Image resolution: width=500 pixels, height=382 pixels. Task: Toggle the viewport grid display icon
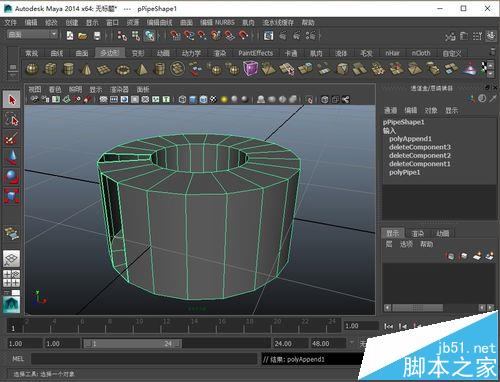(x=103, y=99)
